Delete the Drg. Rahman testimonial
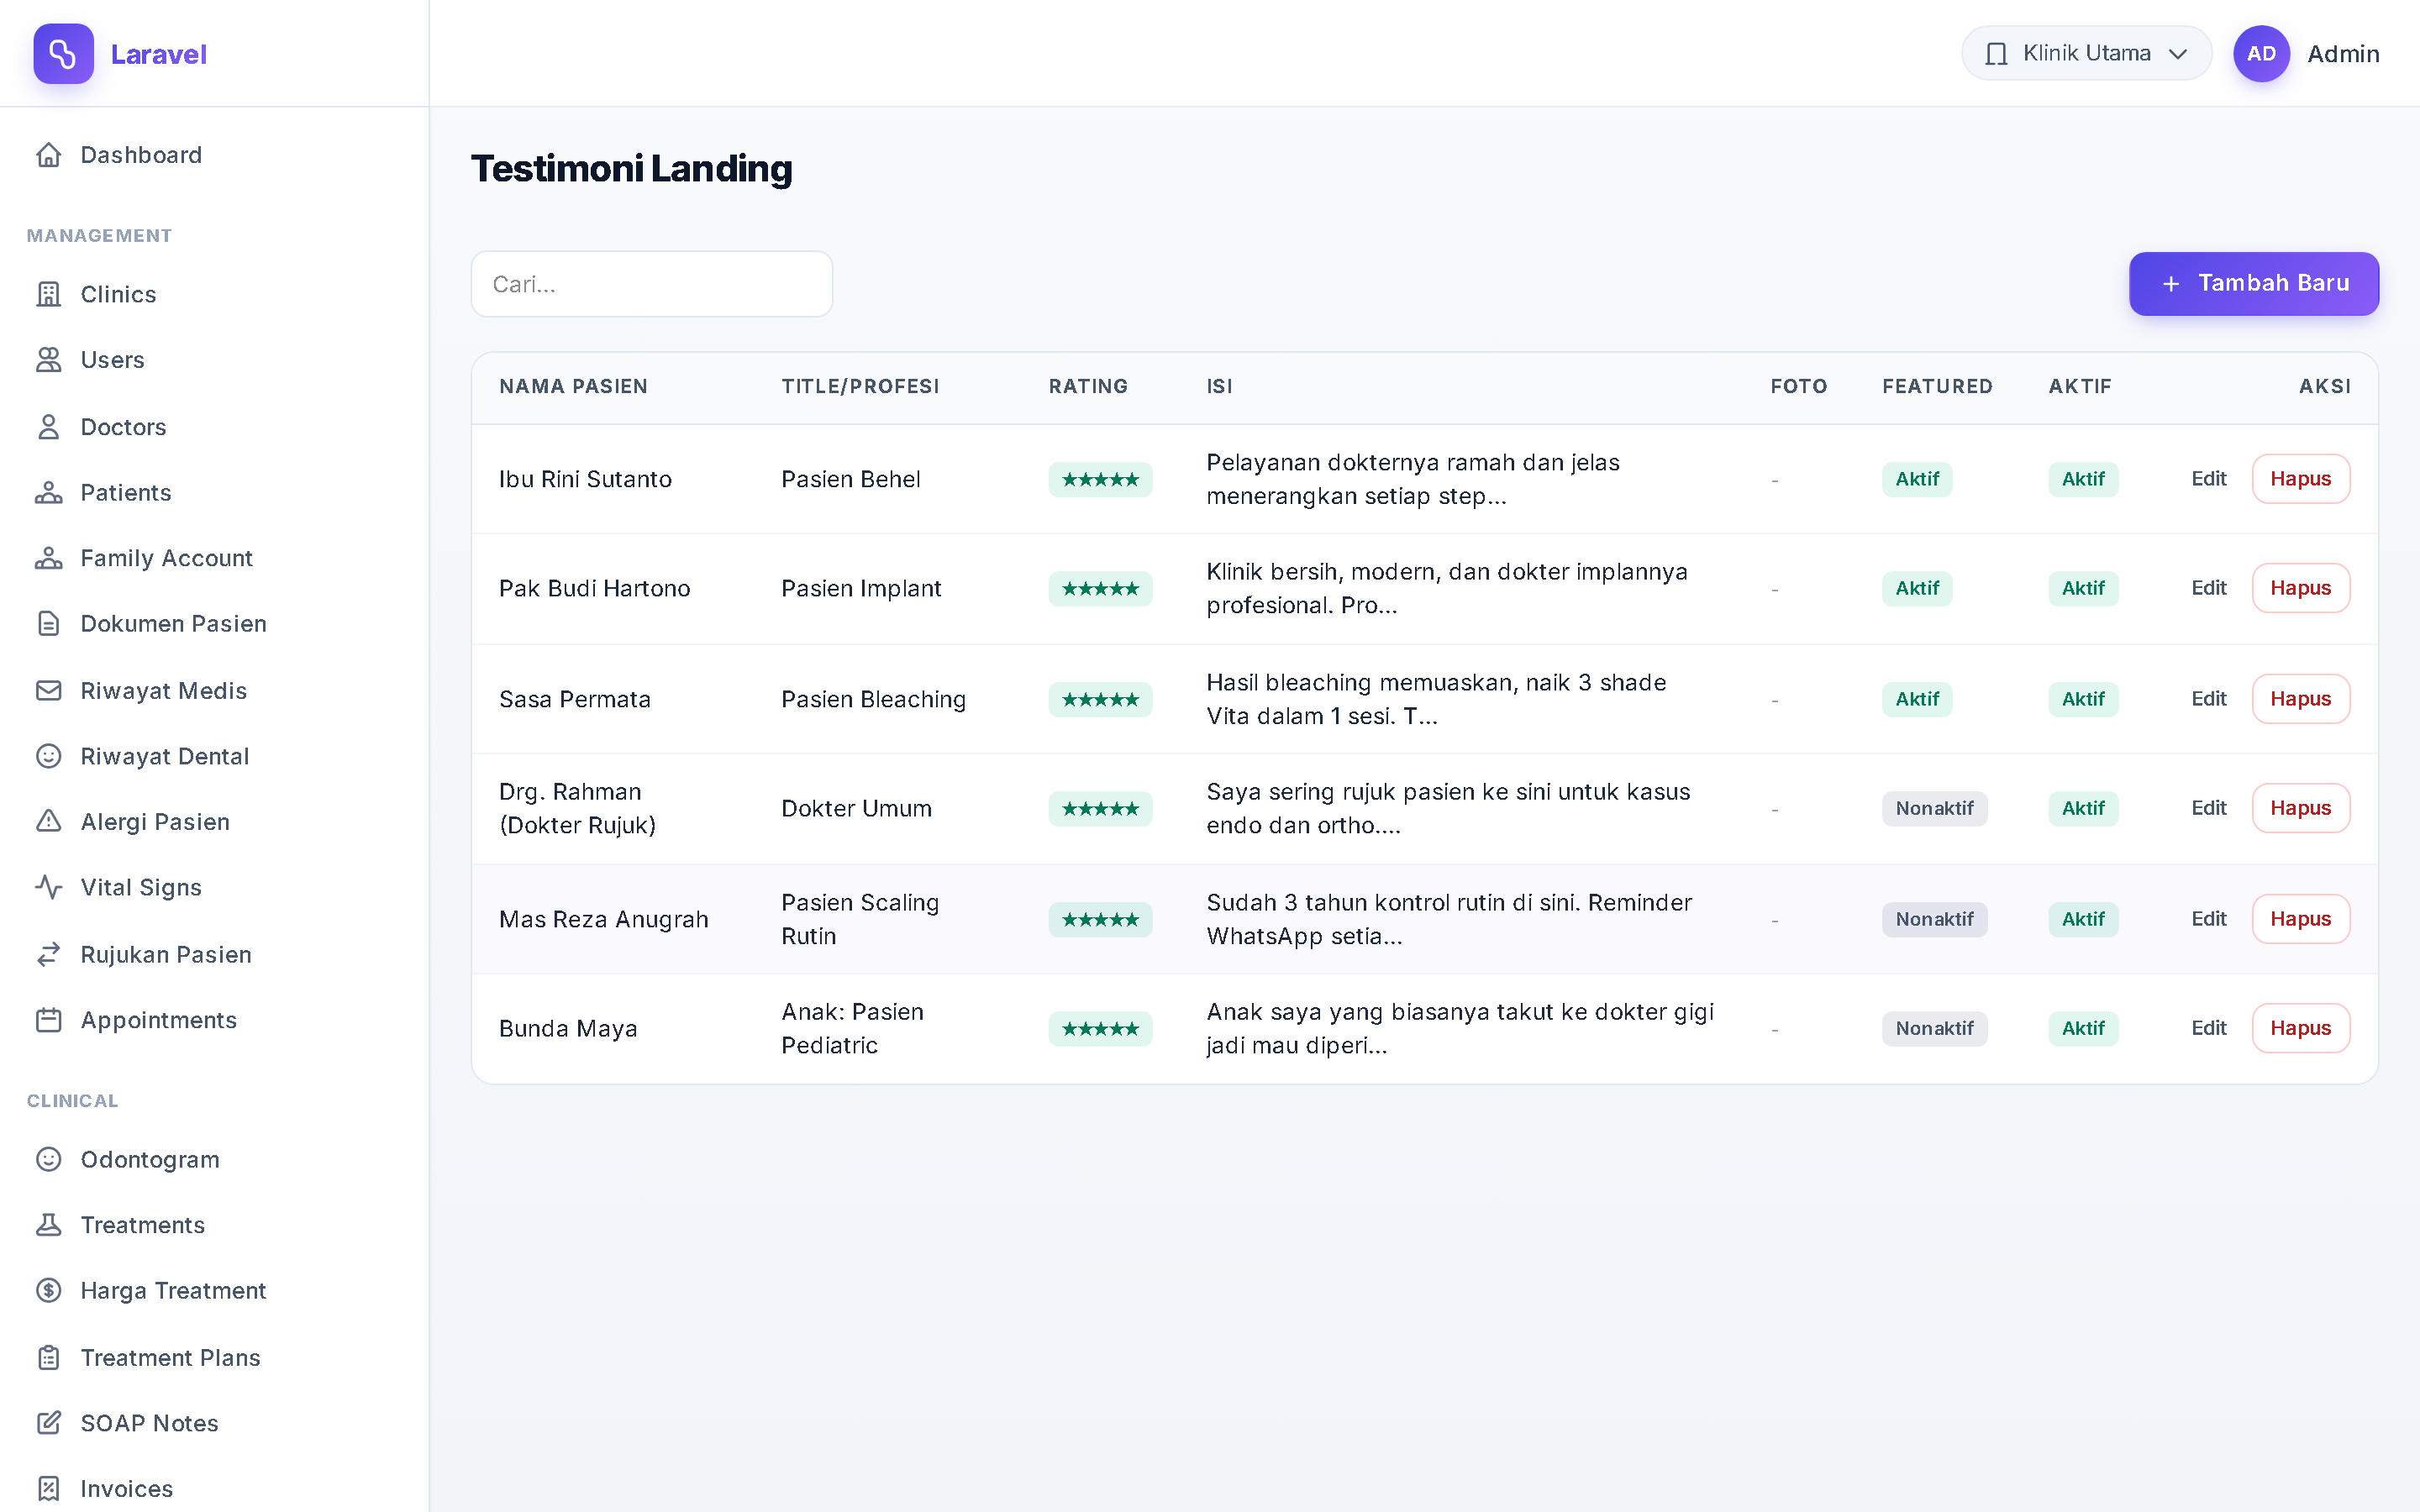Image resolution: width=2420 pixels, height=1512 pixels. 2300,808
